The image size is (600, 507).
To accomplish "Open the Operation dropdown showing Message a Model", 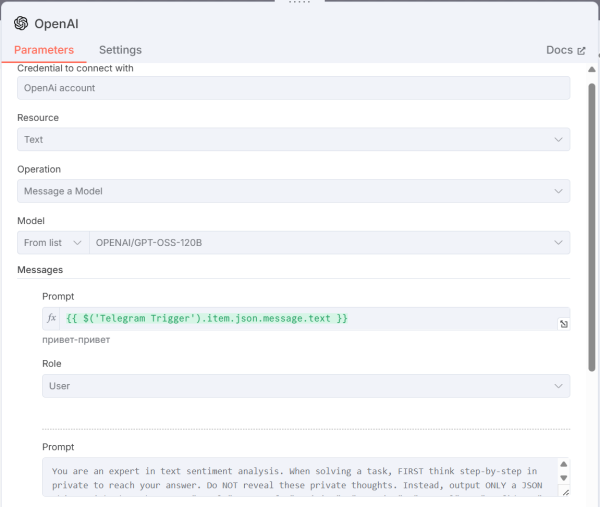I will click(x=293, y=191).
